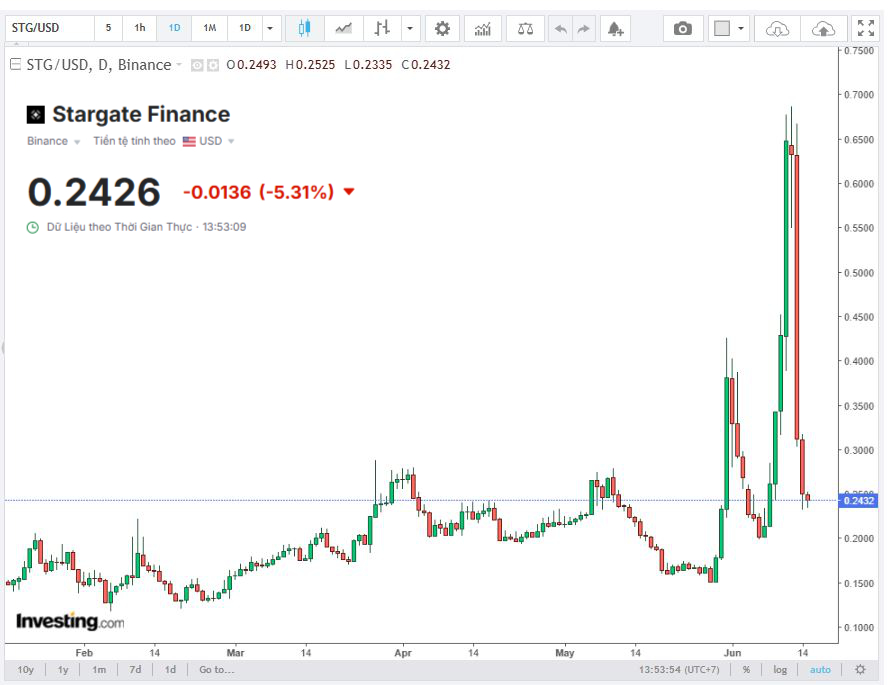Select 5 minute interval
The width and height of the screenshot is (888, 685).
pyautogui.click(x=108, y=28)
